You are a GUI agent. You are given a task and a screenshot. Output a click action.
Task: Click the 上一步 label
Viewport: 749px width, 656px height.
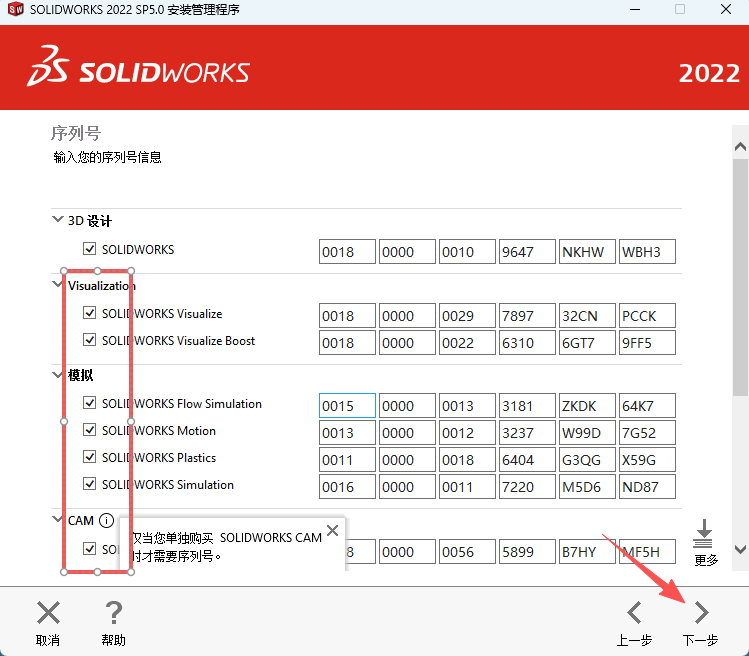click(x=634, y=640)
